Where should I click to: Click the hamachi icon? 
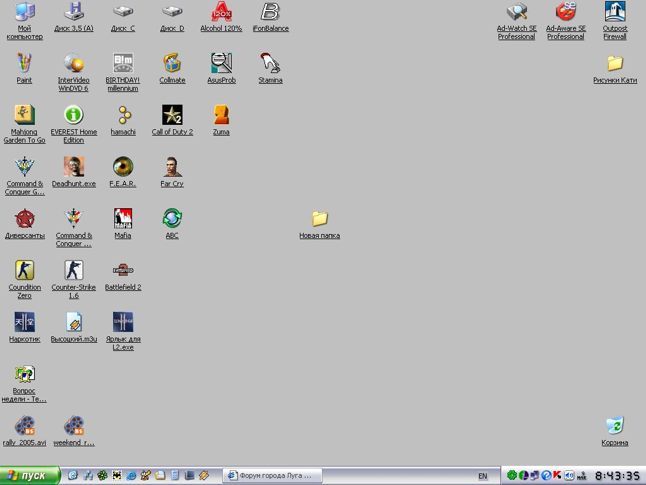[x=122, y=115]
